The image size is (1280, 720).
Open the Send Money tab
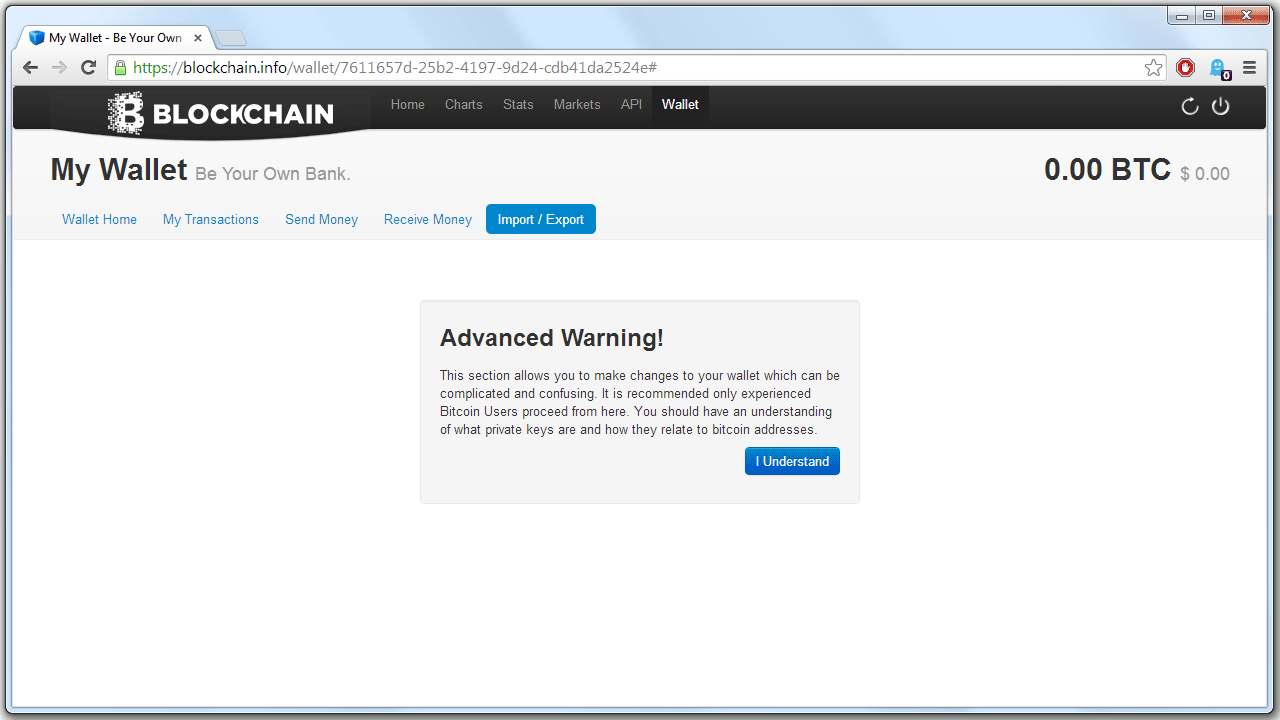321,220
